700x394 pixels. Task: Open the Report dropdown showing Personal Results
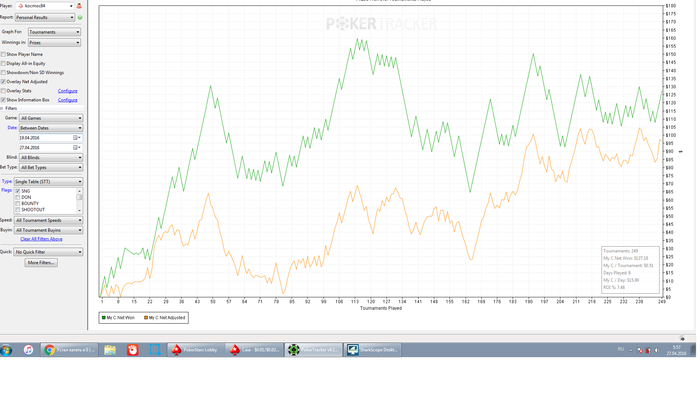tap(45, 17)
